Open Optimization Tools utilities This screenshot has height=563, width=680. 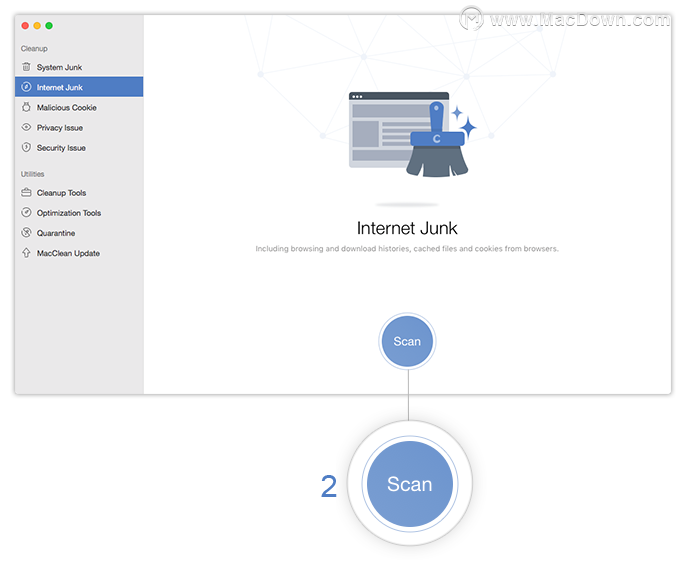pyautogui.click(x=79, y=213)
